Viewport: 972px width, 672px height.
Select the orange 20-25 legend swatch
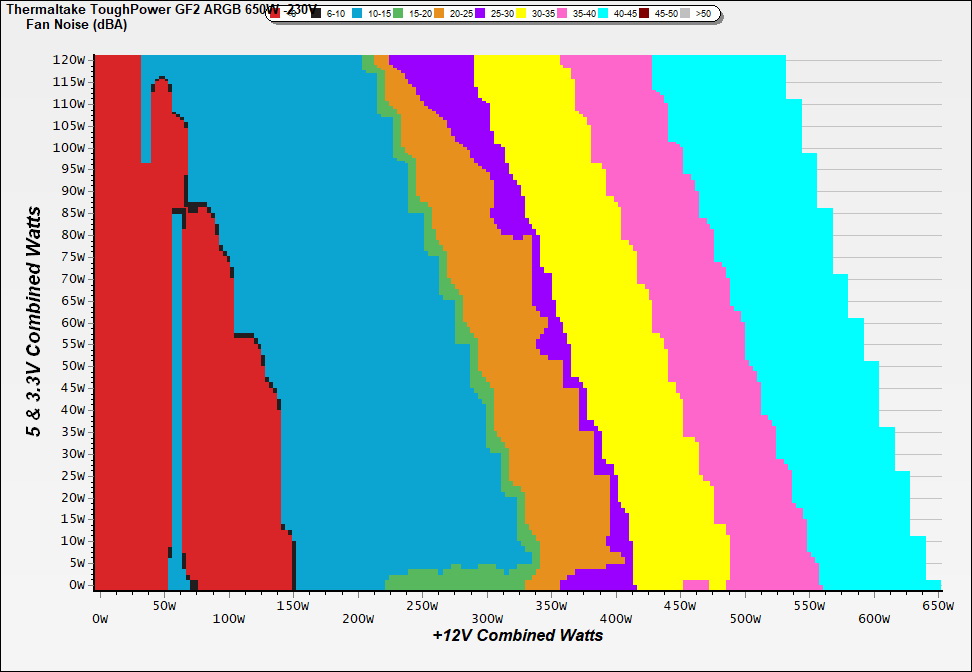click(441, 13)
